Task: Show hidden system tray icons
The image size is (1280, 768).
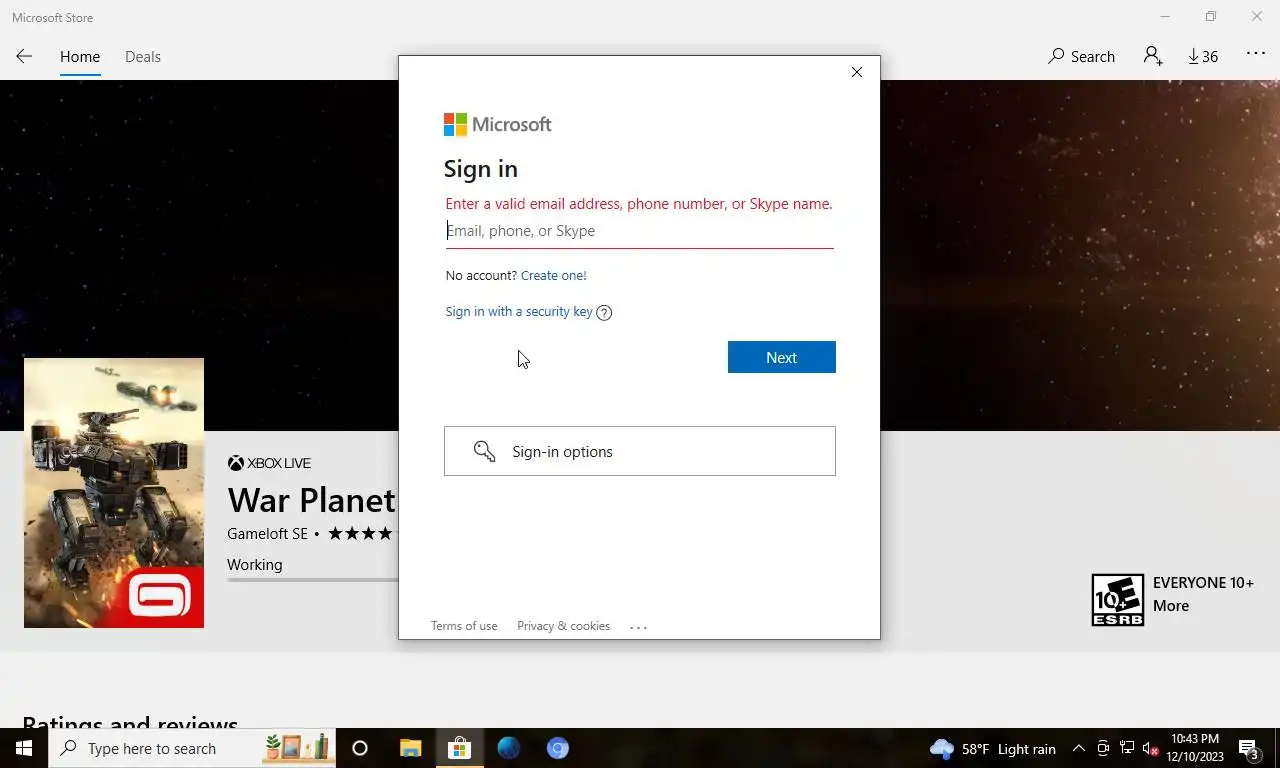Action: click(x=1079, y=748)
